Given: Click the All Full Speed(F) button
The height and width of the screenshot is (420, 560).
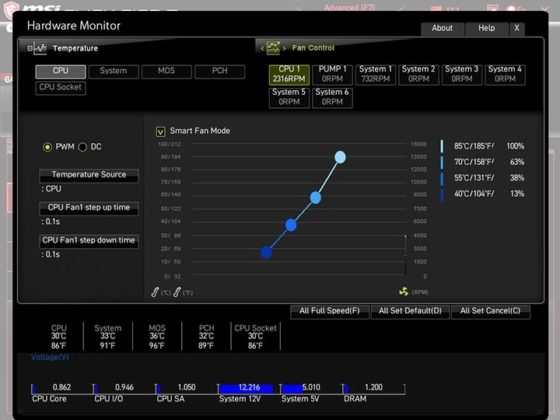Looking at the screenshot, I should click(x=330, y=311).
